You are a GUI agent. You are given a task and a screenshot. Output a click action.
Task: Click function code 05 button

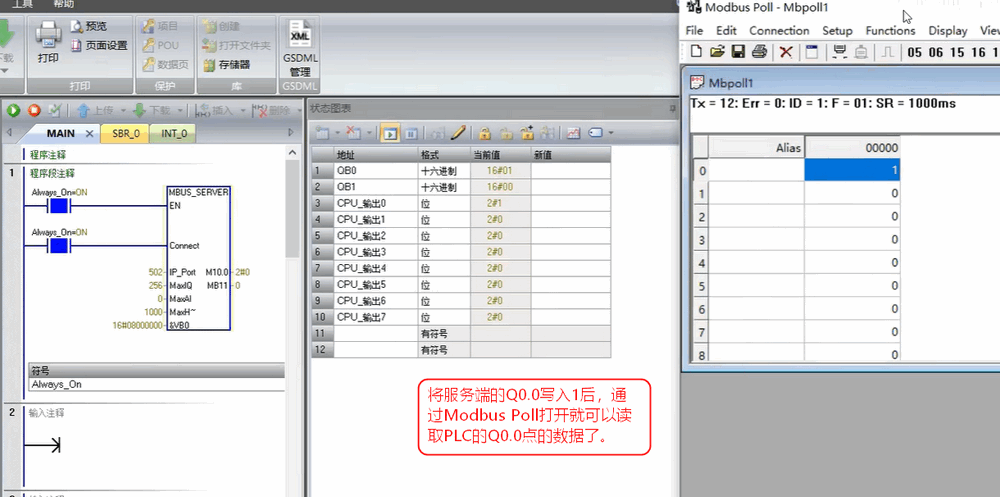tap(916, 52)
